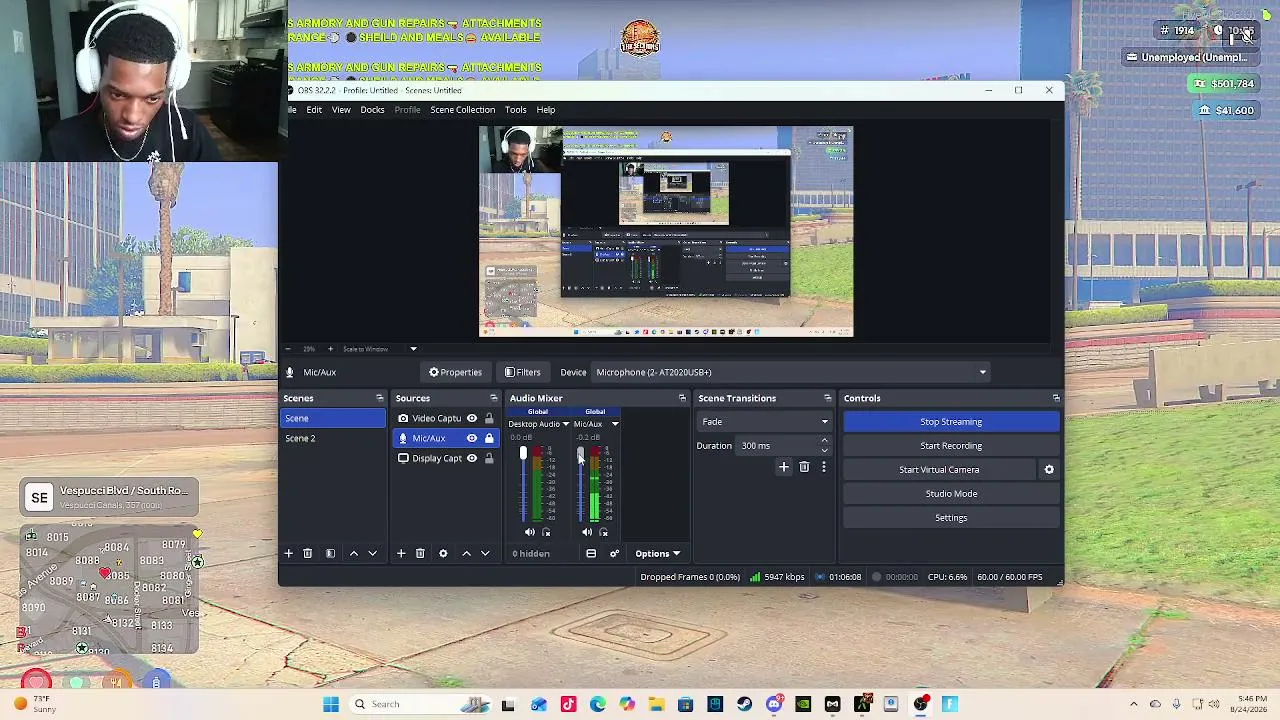The width and height of the screenshot is (1280, 720).
Task: Open advanced audio properties gears icon
Action: (614, 553)
